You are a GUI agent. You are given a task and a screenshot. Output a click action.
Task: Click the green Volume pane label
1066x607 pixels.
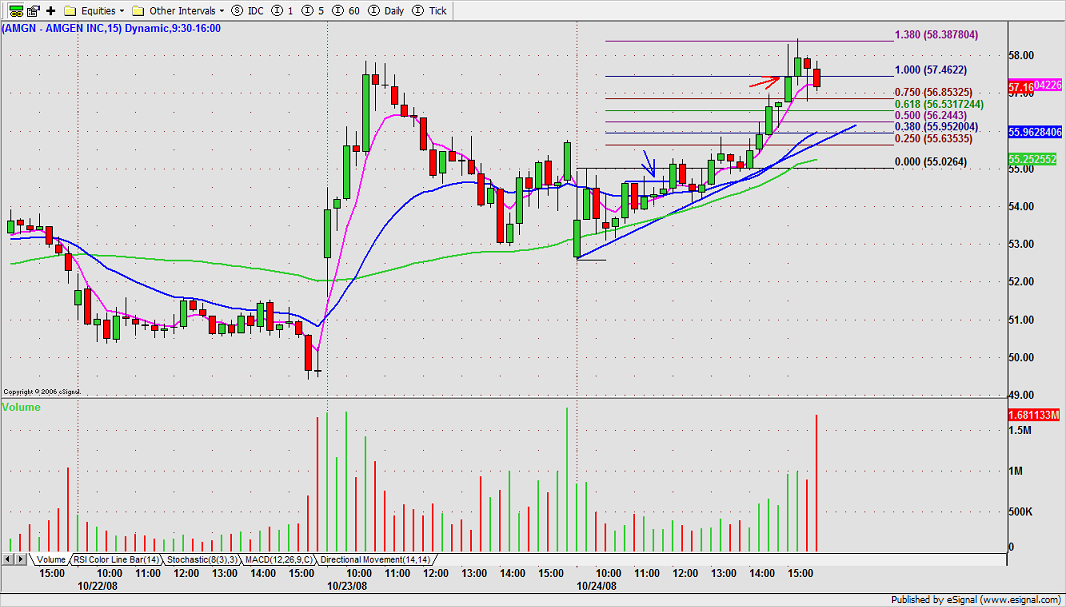(21, 407)
